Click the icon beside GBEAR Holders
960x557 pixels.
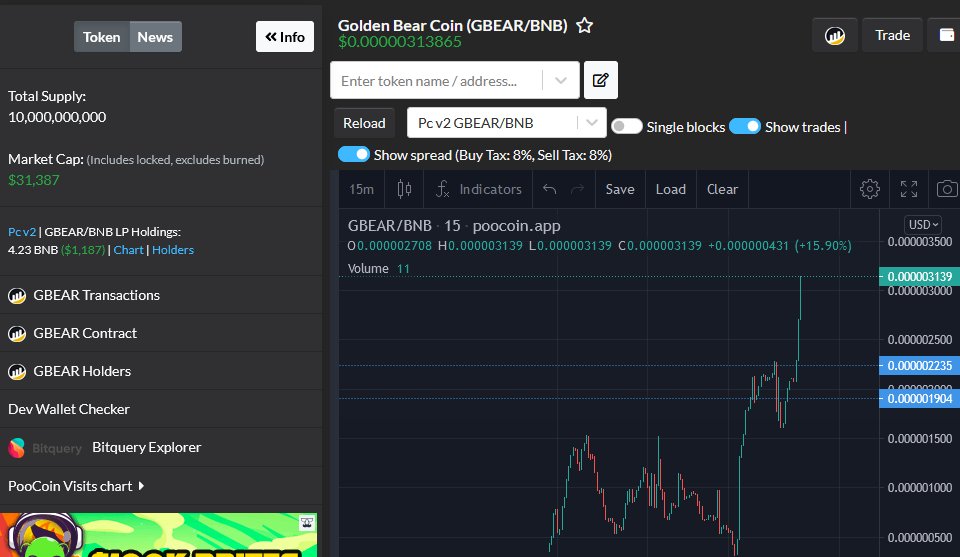tap(17, 372)
